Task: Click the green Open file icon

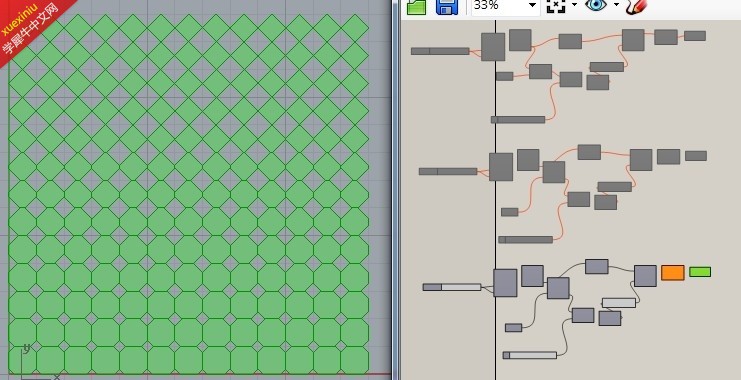Action: pos(416,7)
